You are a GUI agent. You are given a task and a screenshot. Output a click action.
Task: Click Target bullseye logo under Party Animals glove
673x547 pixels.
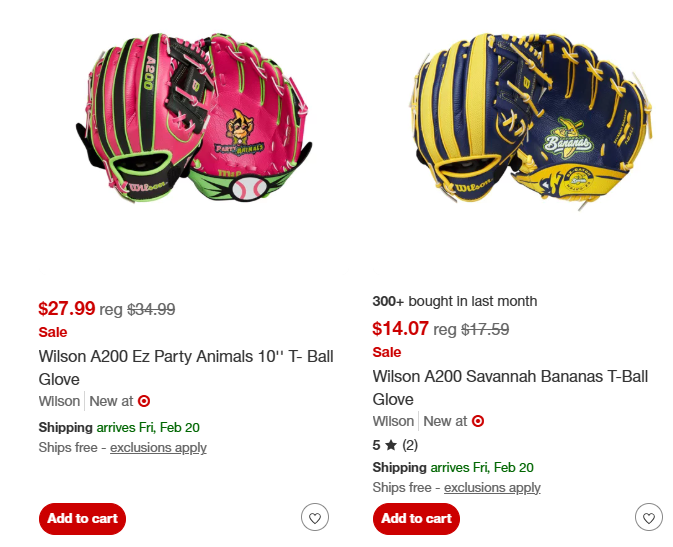click(144, 401)
